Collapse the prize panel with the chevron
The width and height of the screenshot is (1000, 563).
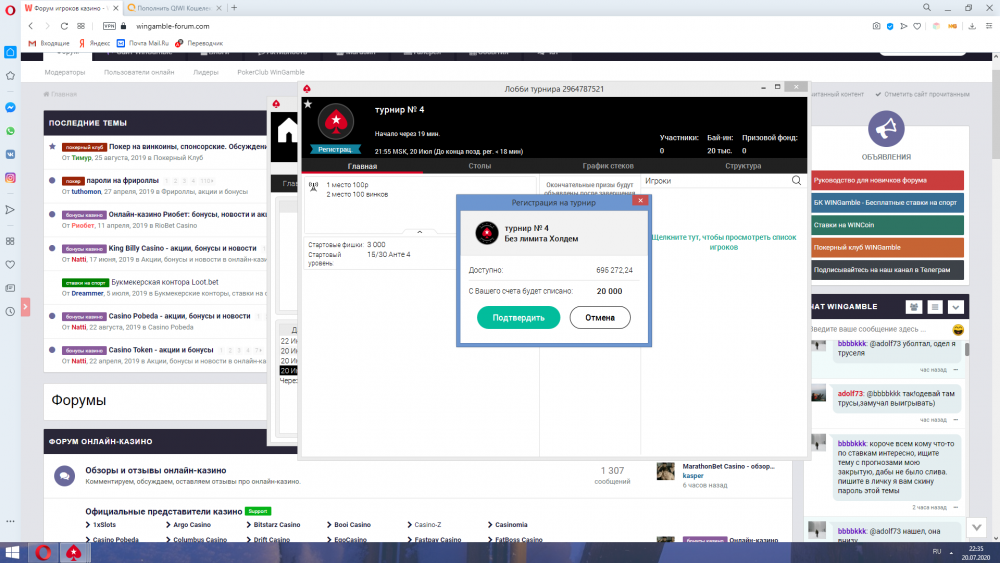(419, 232)
